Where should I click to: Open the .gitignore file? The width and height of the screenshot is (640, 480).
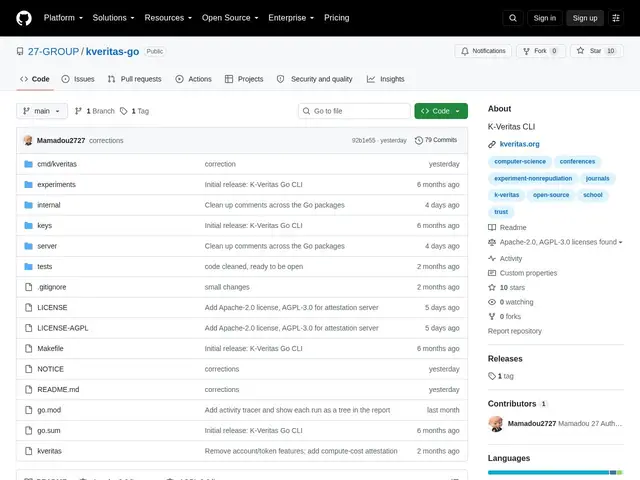[x=51, y=287]
